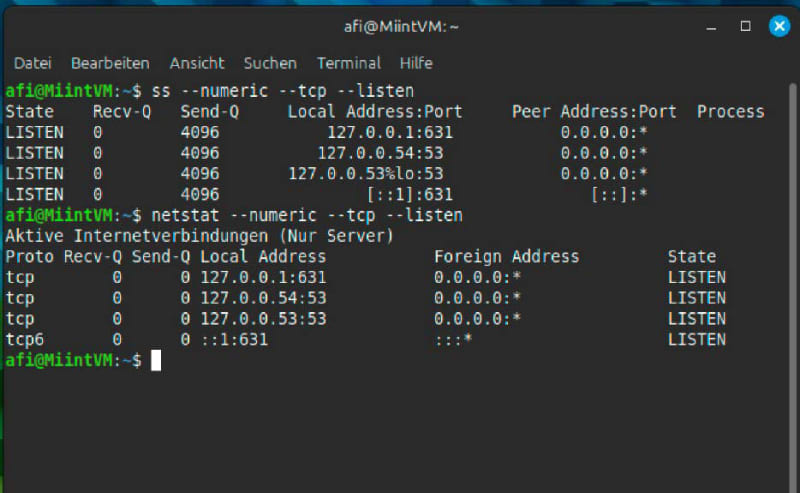This screenshot has width=800, height=493.
Task: Click the [::1]:631 local address entry
Action: pyautogui.click(x=410, y=195)
